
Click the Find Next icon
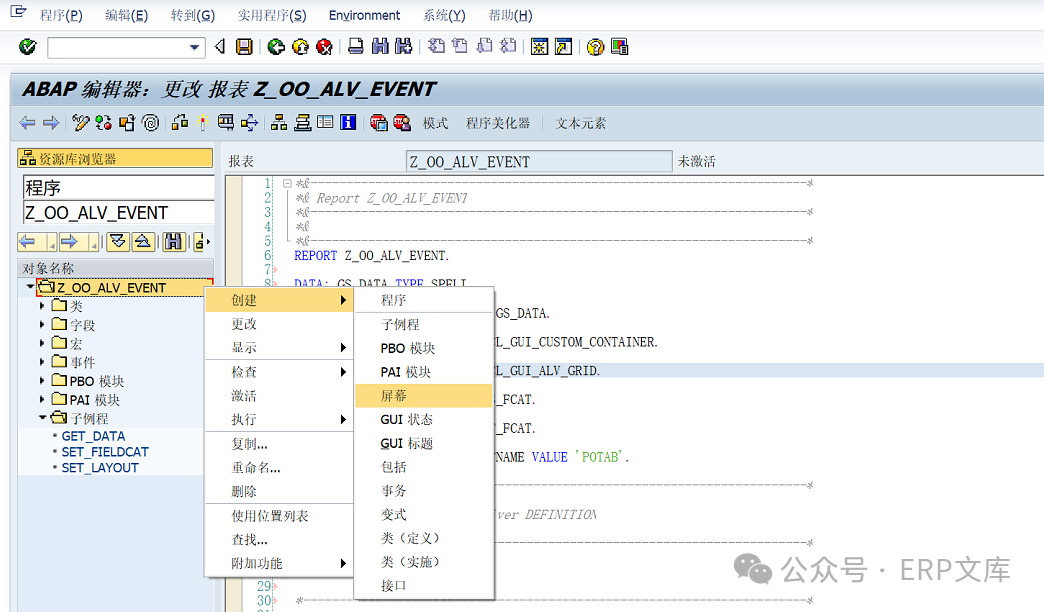(x=401, y=45)
